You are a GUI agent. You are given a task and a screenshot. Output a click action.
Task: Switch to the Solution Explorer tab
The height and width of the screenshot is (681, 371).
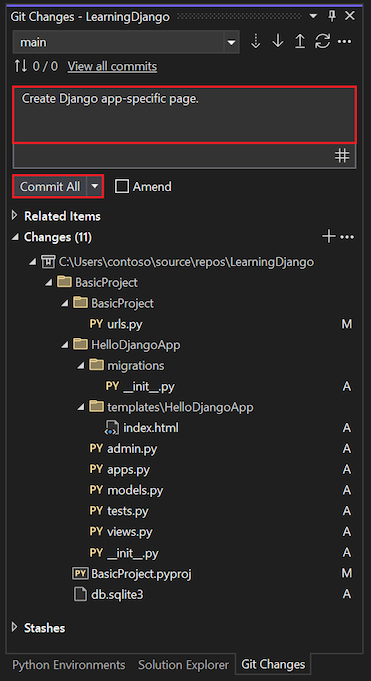[183, 665]
